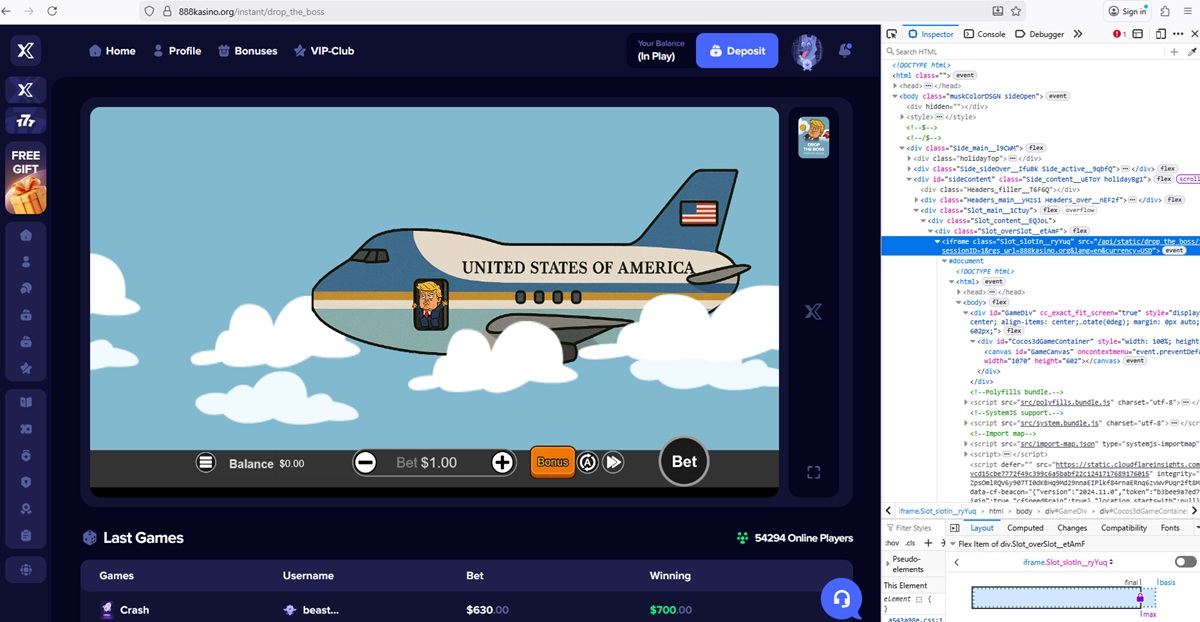Screen dimensions: 1200x622
Task: Click the DevTools element picker icon
Action: 892,34
